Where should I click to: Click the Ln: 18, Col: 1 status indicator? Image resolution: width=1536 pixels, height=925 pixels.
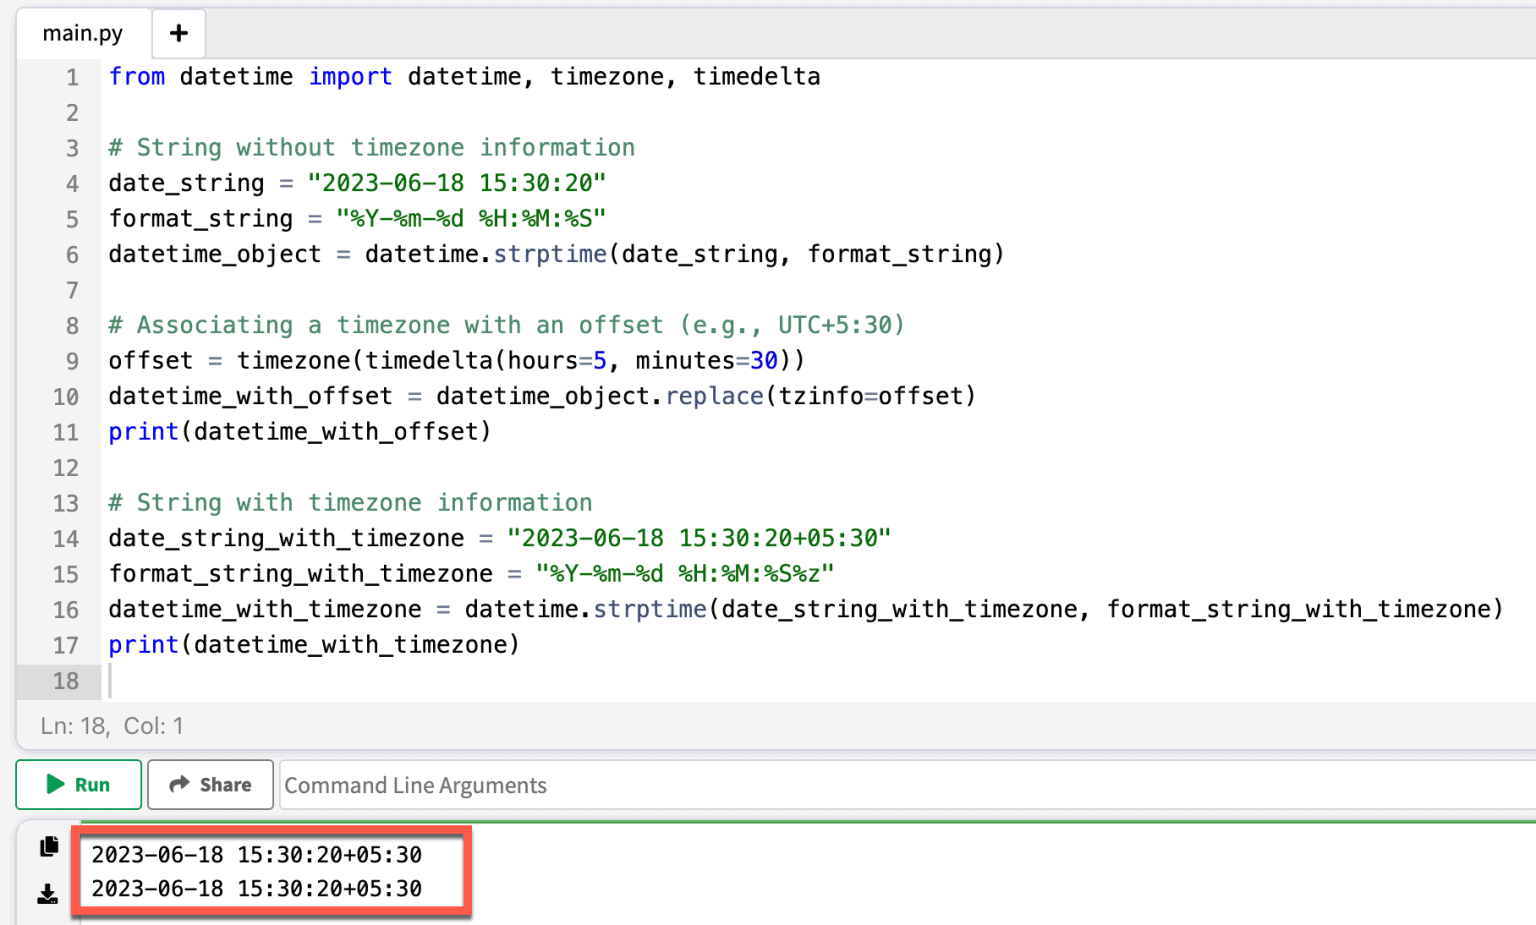pyautogui.click(x=112, y=725)
